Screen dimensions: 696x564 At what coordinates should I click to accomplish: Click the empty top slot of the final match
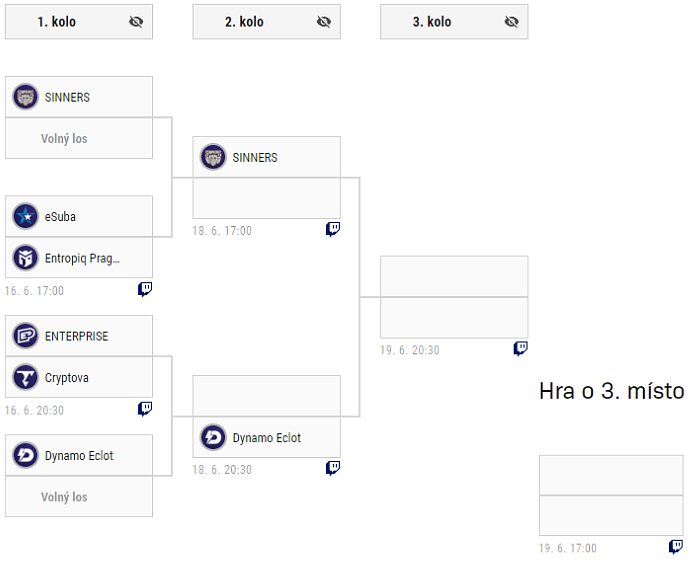[454, 277]
